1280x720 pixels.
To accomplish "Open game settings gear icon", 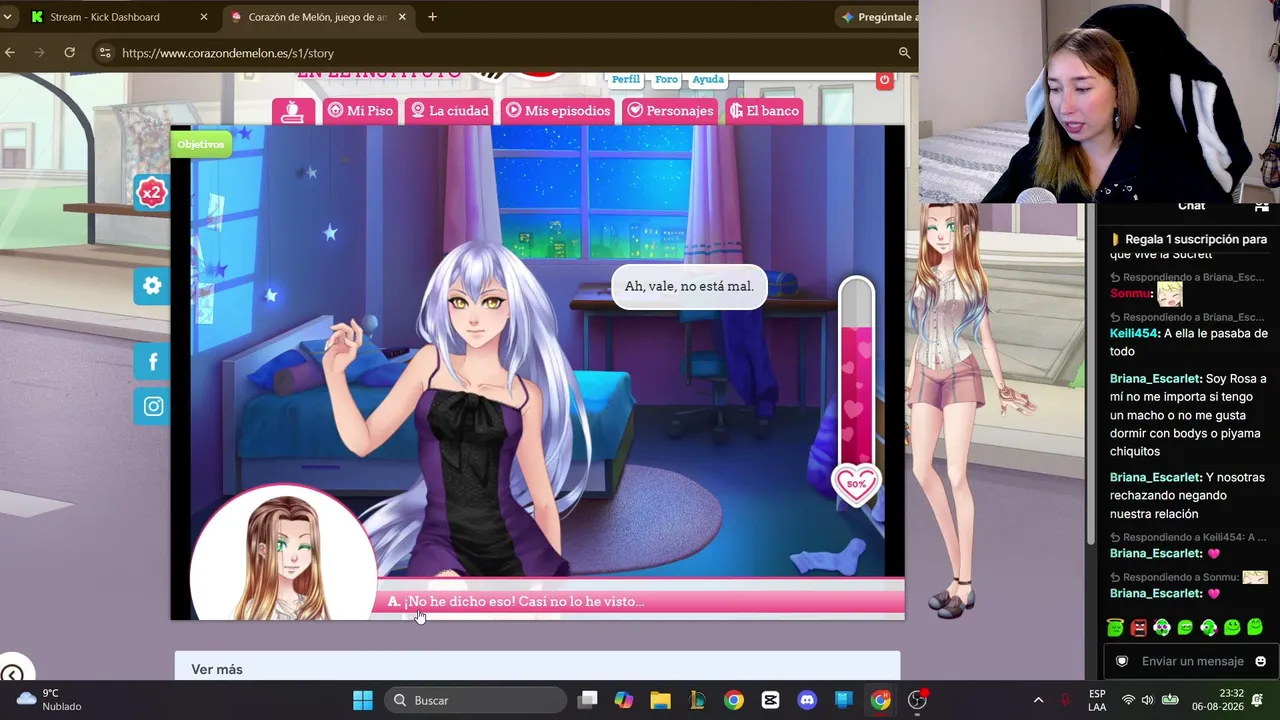I will tap(152, 286).
